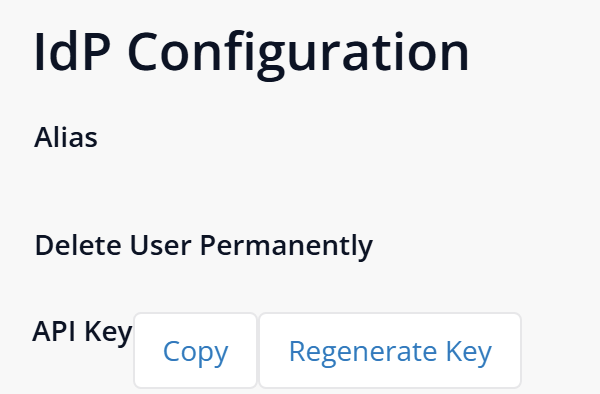Regenerate the API key
Viewport: 600px width, 394px height.
pyautogui.click(x=390, y=350)
